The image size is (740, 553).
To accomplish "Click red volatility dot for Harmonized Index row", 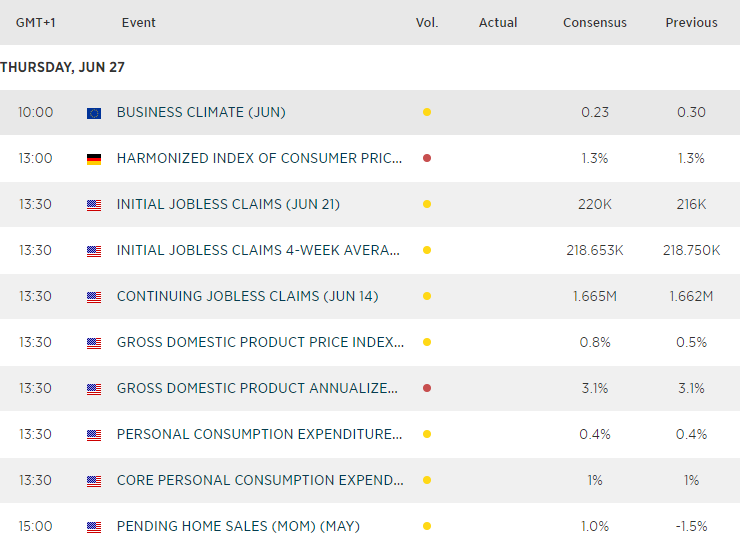I will pos(427,159).
